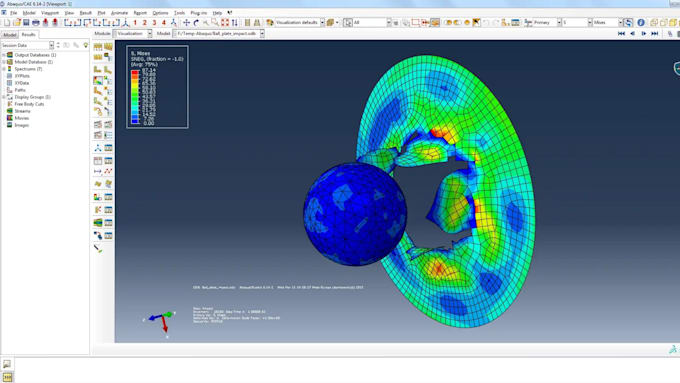Click the command line interface icon
Screen dimensions: 680x383
(7, 377)
